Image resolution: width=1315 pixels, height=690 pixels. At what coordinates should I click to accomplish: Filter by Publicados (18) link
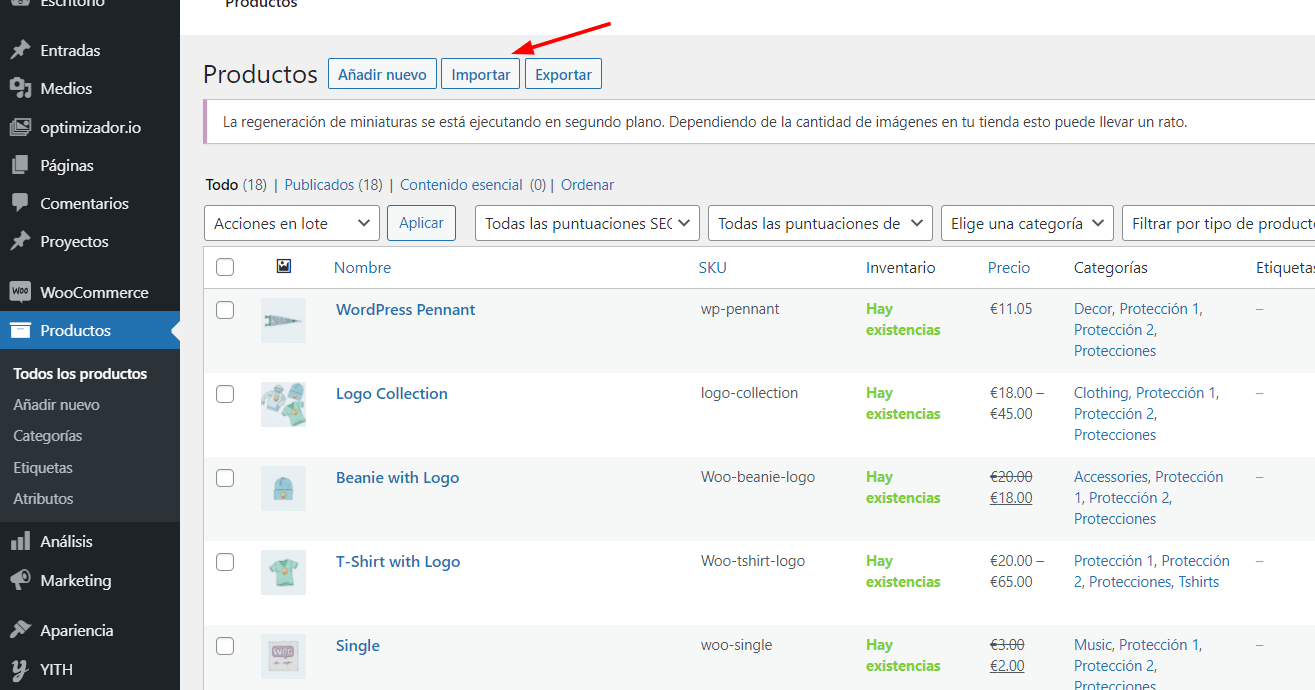pyautogui.click(x=334, y=185)
